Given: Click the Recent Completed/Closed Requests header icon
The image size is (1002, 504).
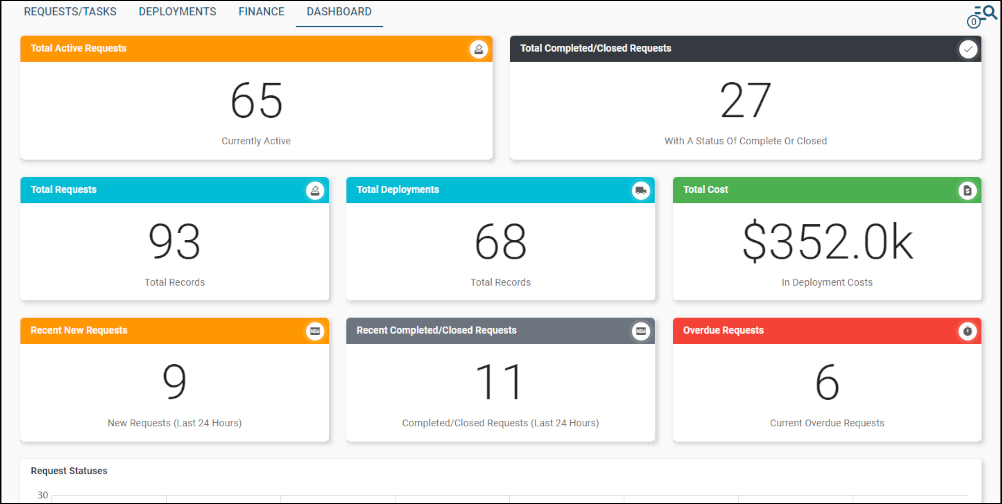Looking at the screenshot, I should pyautogui.click(x=641, y=331).
